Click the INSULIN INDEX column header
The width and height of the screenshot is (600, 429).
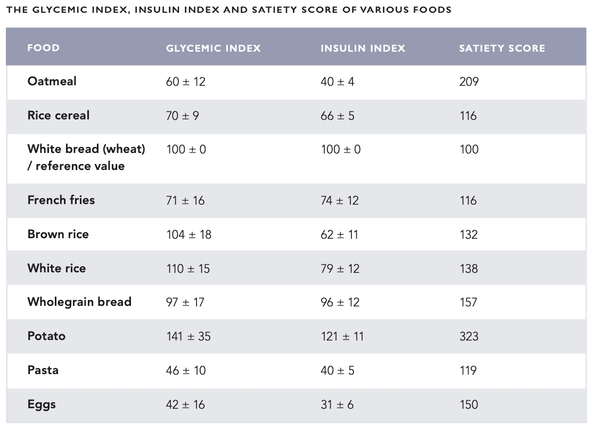[363, 48]
